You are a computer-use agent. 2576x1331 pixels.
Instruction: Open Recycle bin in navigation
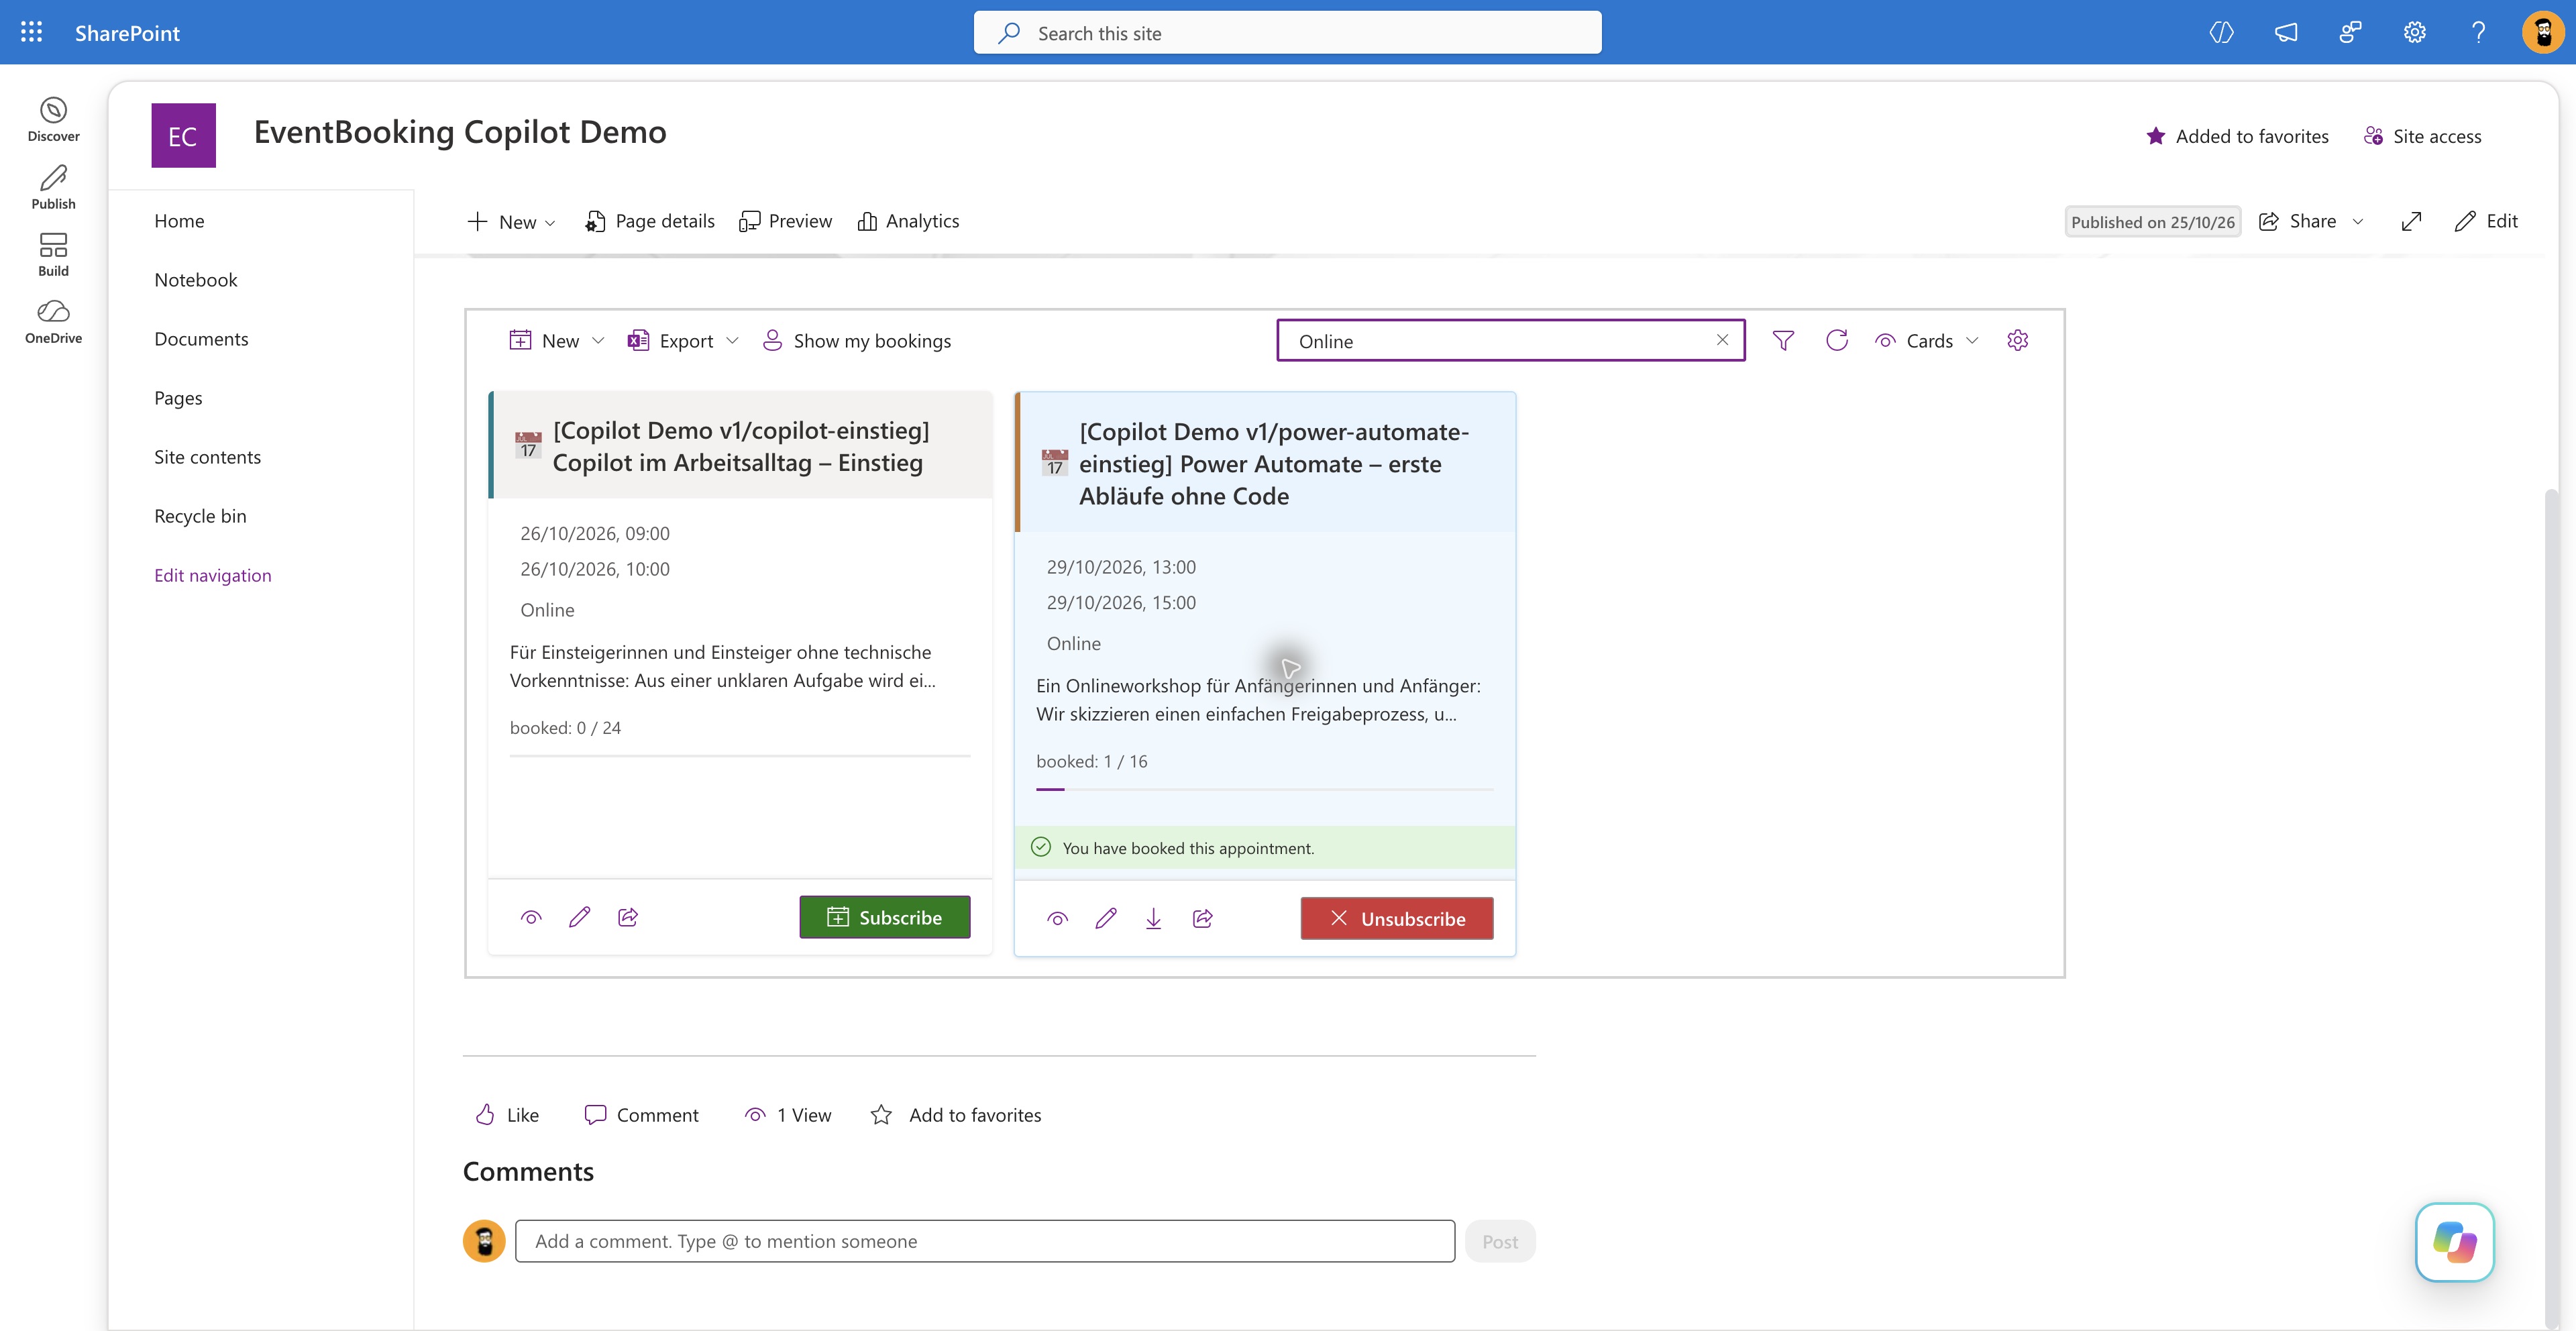(x=200, y=515)
